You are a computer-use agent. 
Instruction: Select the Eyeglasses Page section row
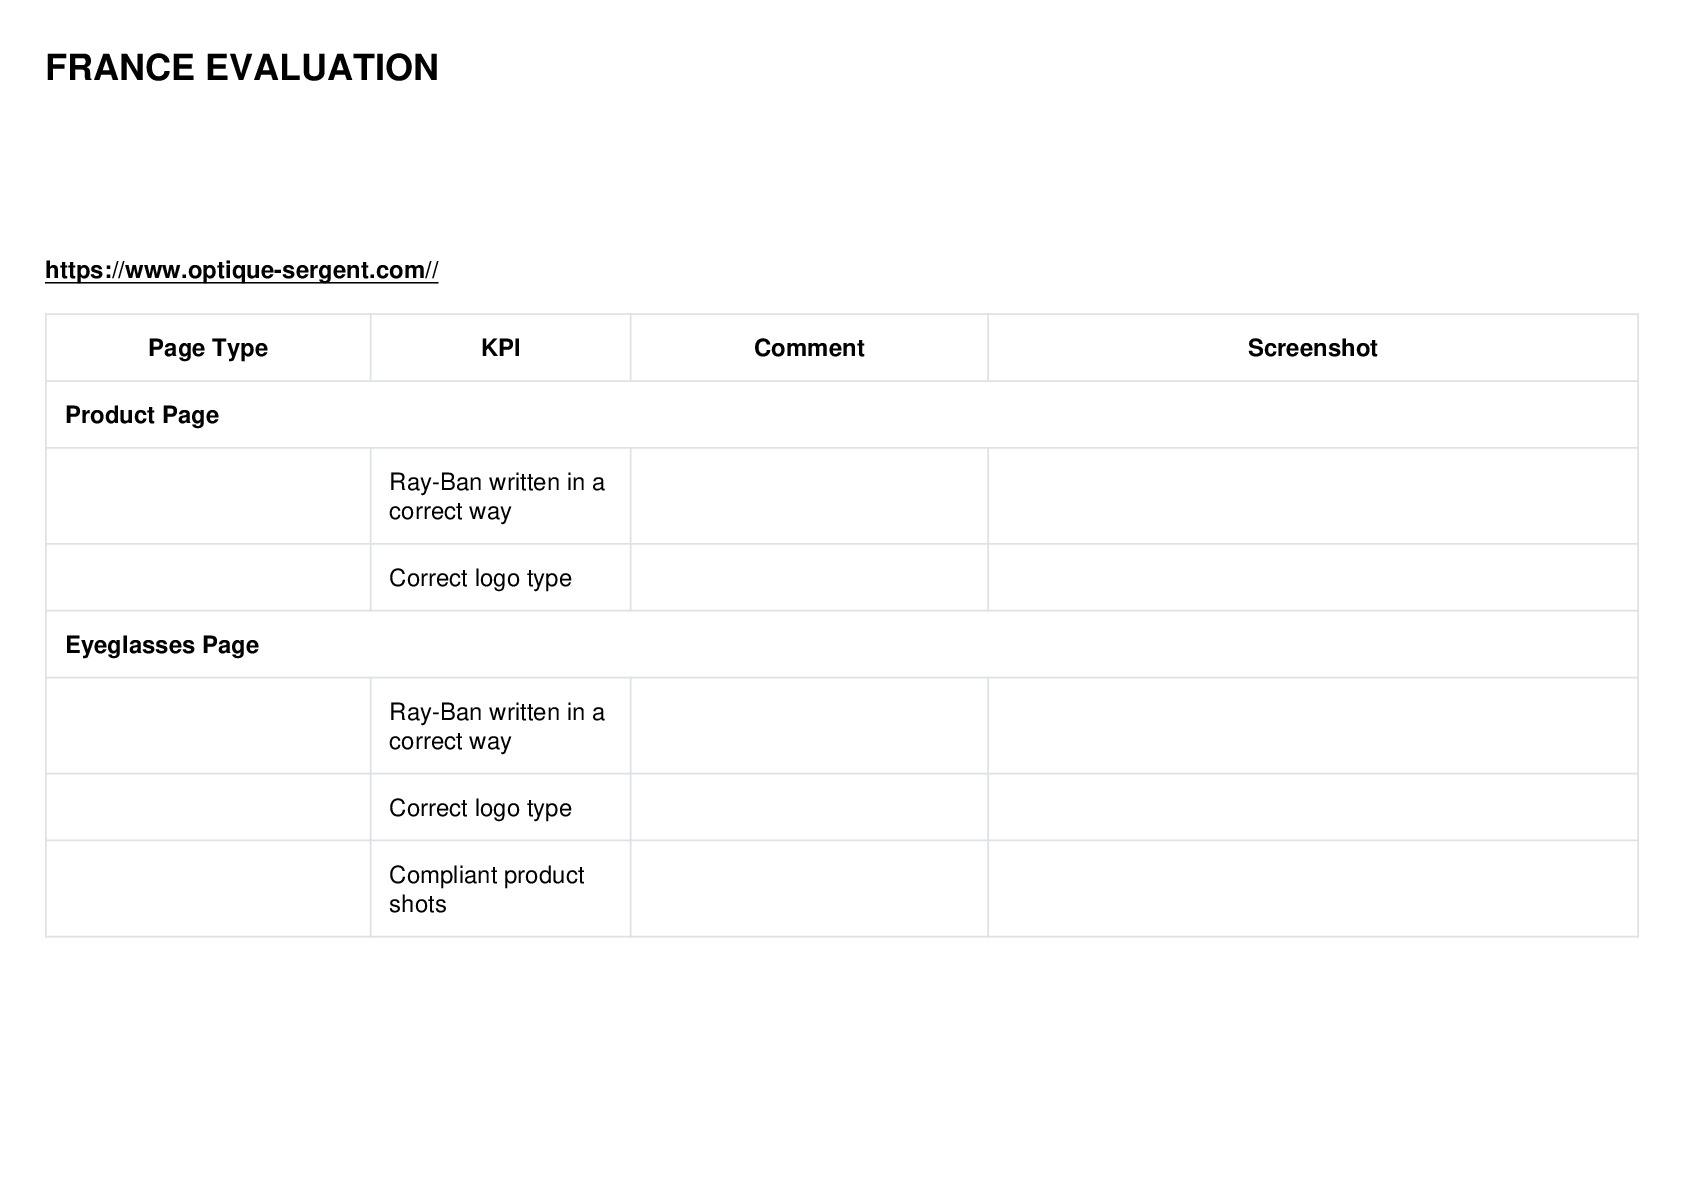coord(842,645)
